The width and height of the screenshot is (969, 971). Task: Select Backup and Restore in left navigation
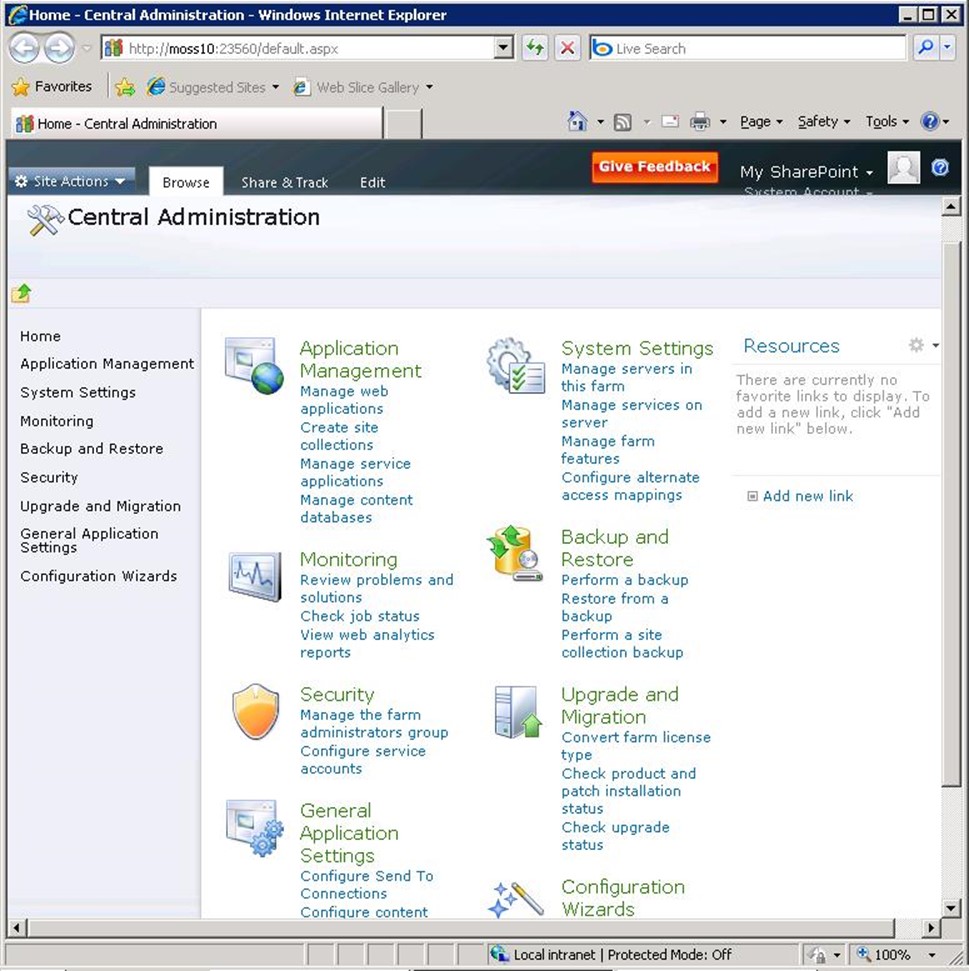[91, 449]
